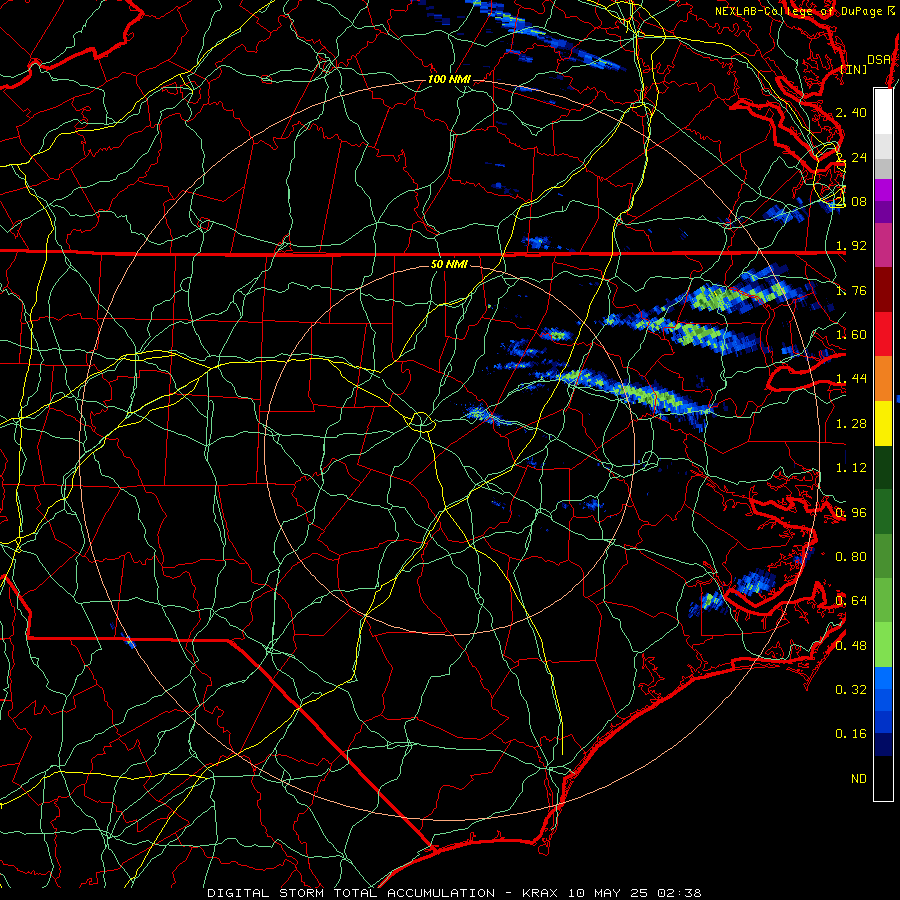Select the bright magenta legend swatch
Viewport: 900px width, 900px height.
pyautogui.click(x=883, y=190)
